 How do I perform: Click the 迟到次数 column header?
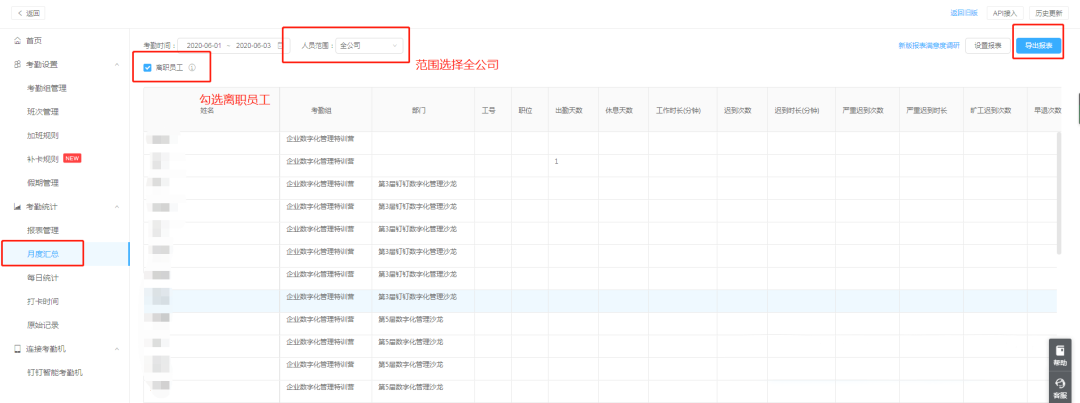pyautogui.click(x=738, y=110)
